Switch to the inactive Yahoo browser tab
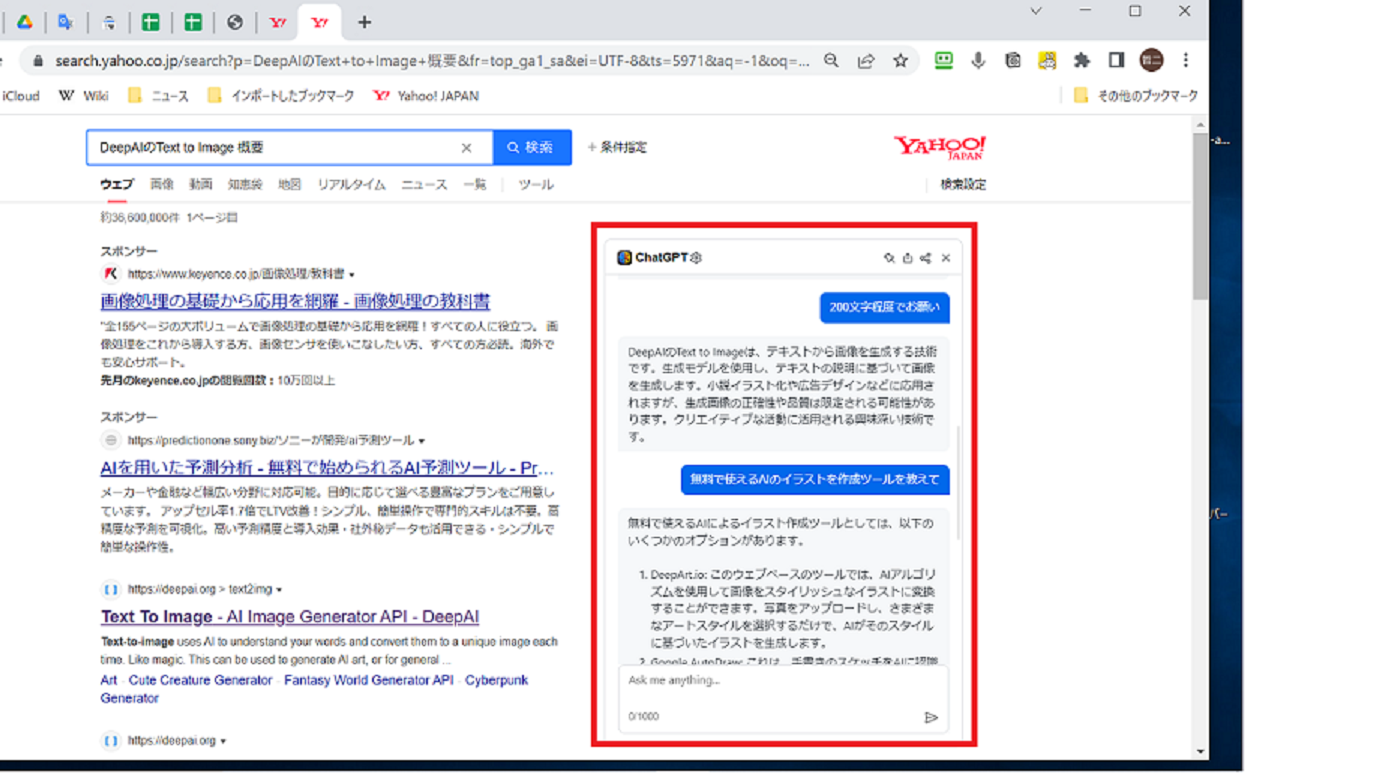Viewport: 1383px width, 778px height. 277,22
